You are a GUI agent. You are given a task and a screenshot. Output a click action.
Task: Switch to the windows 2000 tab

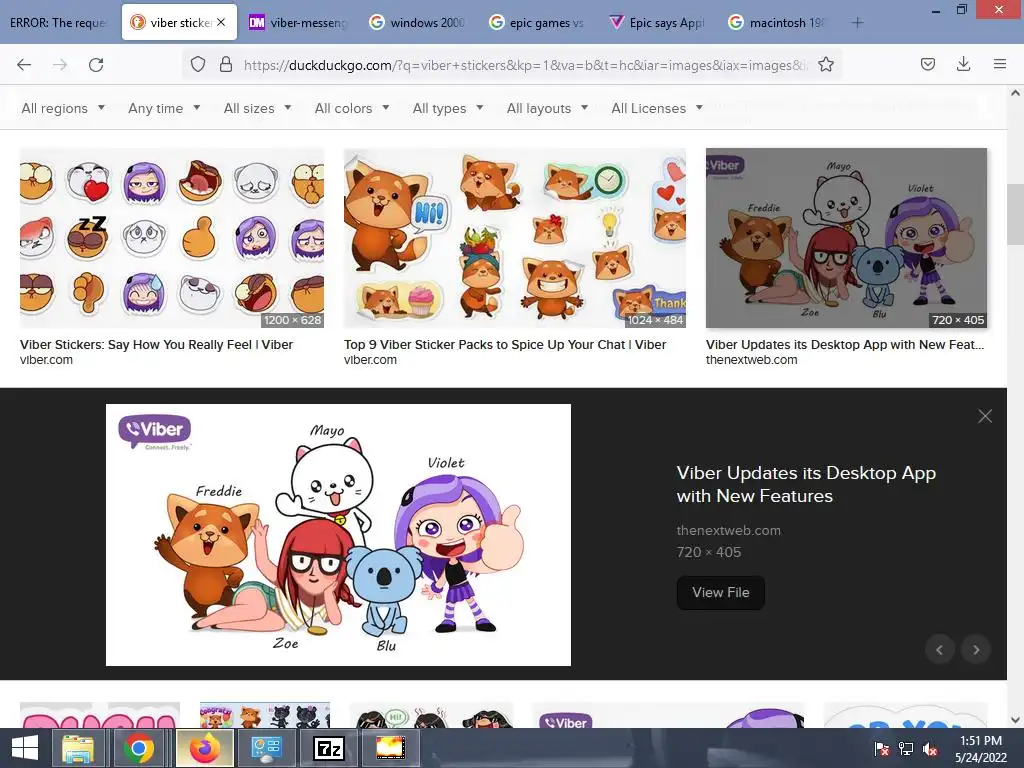pos(418,22)
